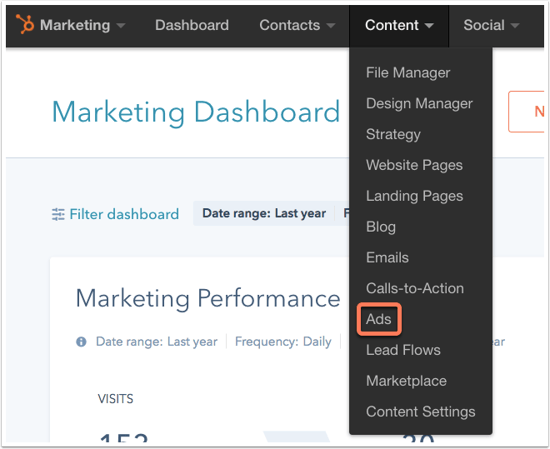
Task: Click the Date range: Last year filter chip
Action: pyautogui.click(x=264, y=213)
